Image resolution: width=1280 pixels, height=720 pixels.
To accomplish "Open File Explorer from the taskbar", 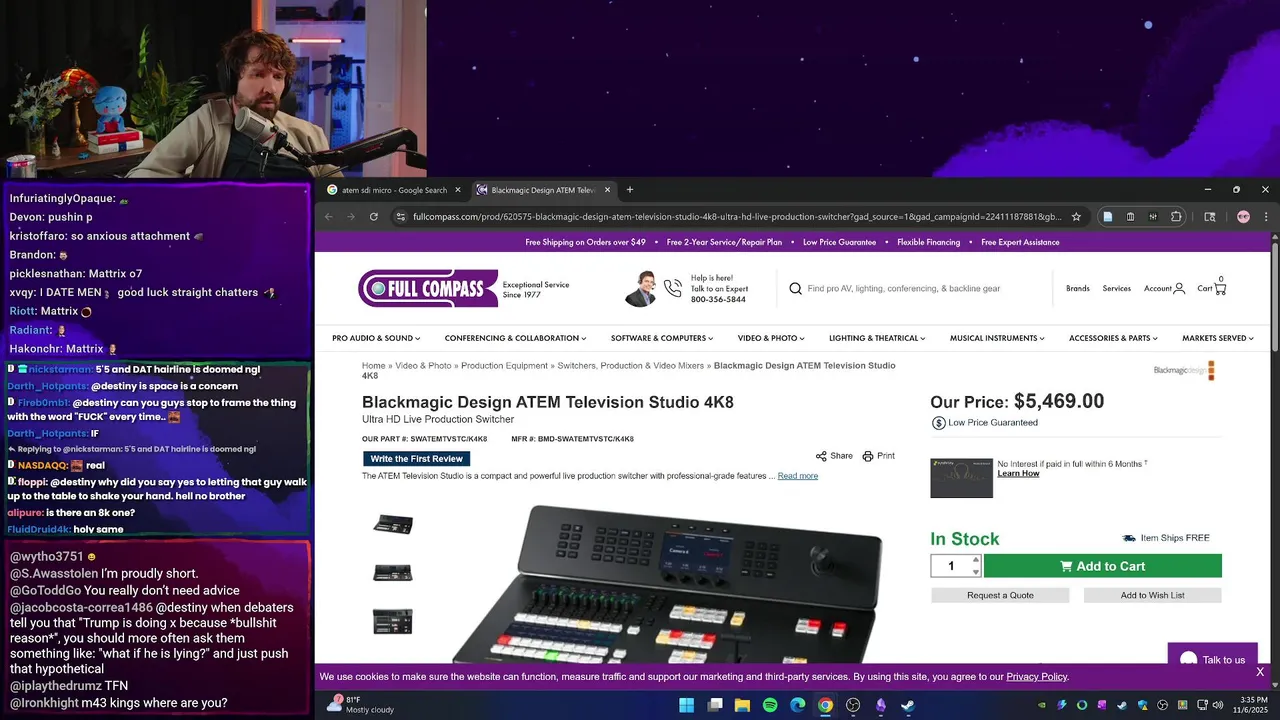I will [742, 705].
